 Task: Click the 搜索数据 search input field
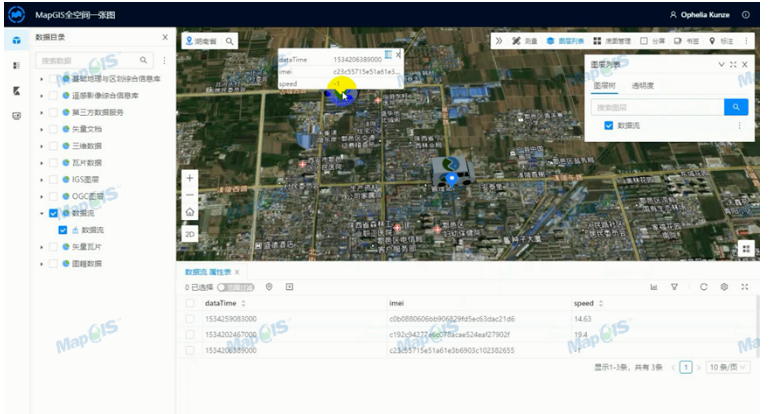click(89, 60)
